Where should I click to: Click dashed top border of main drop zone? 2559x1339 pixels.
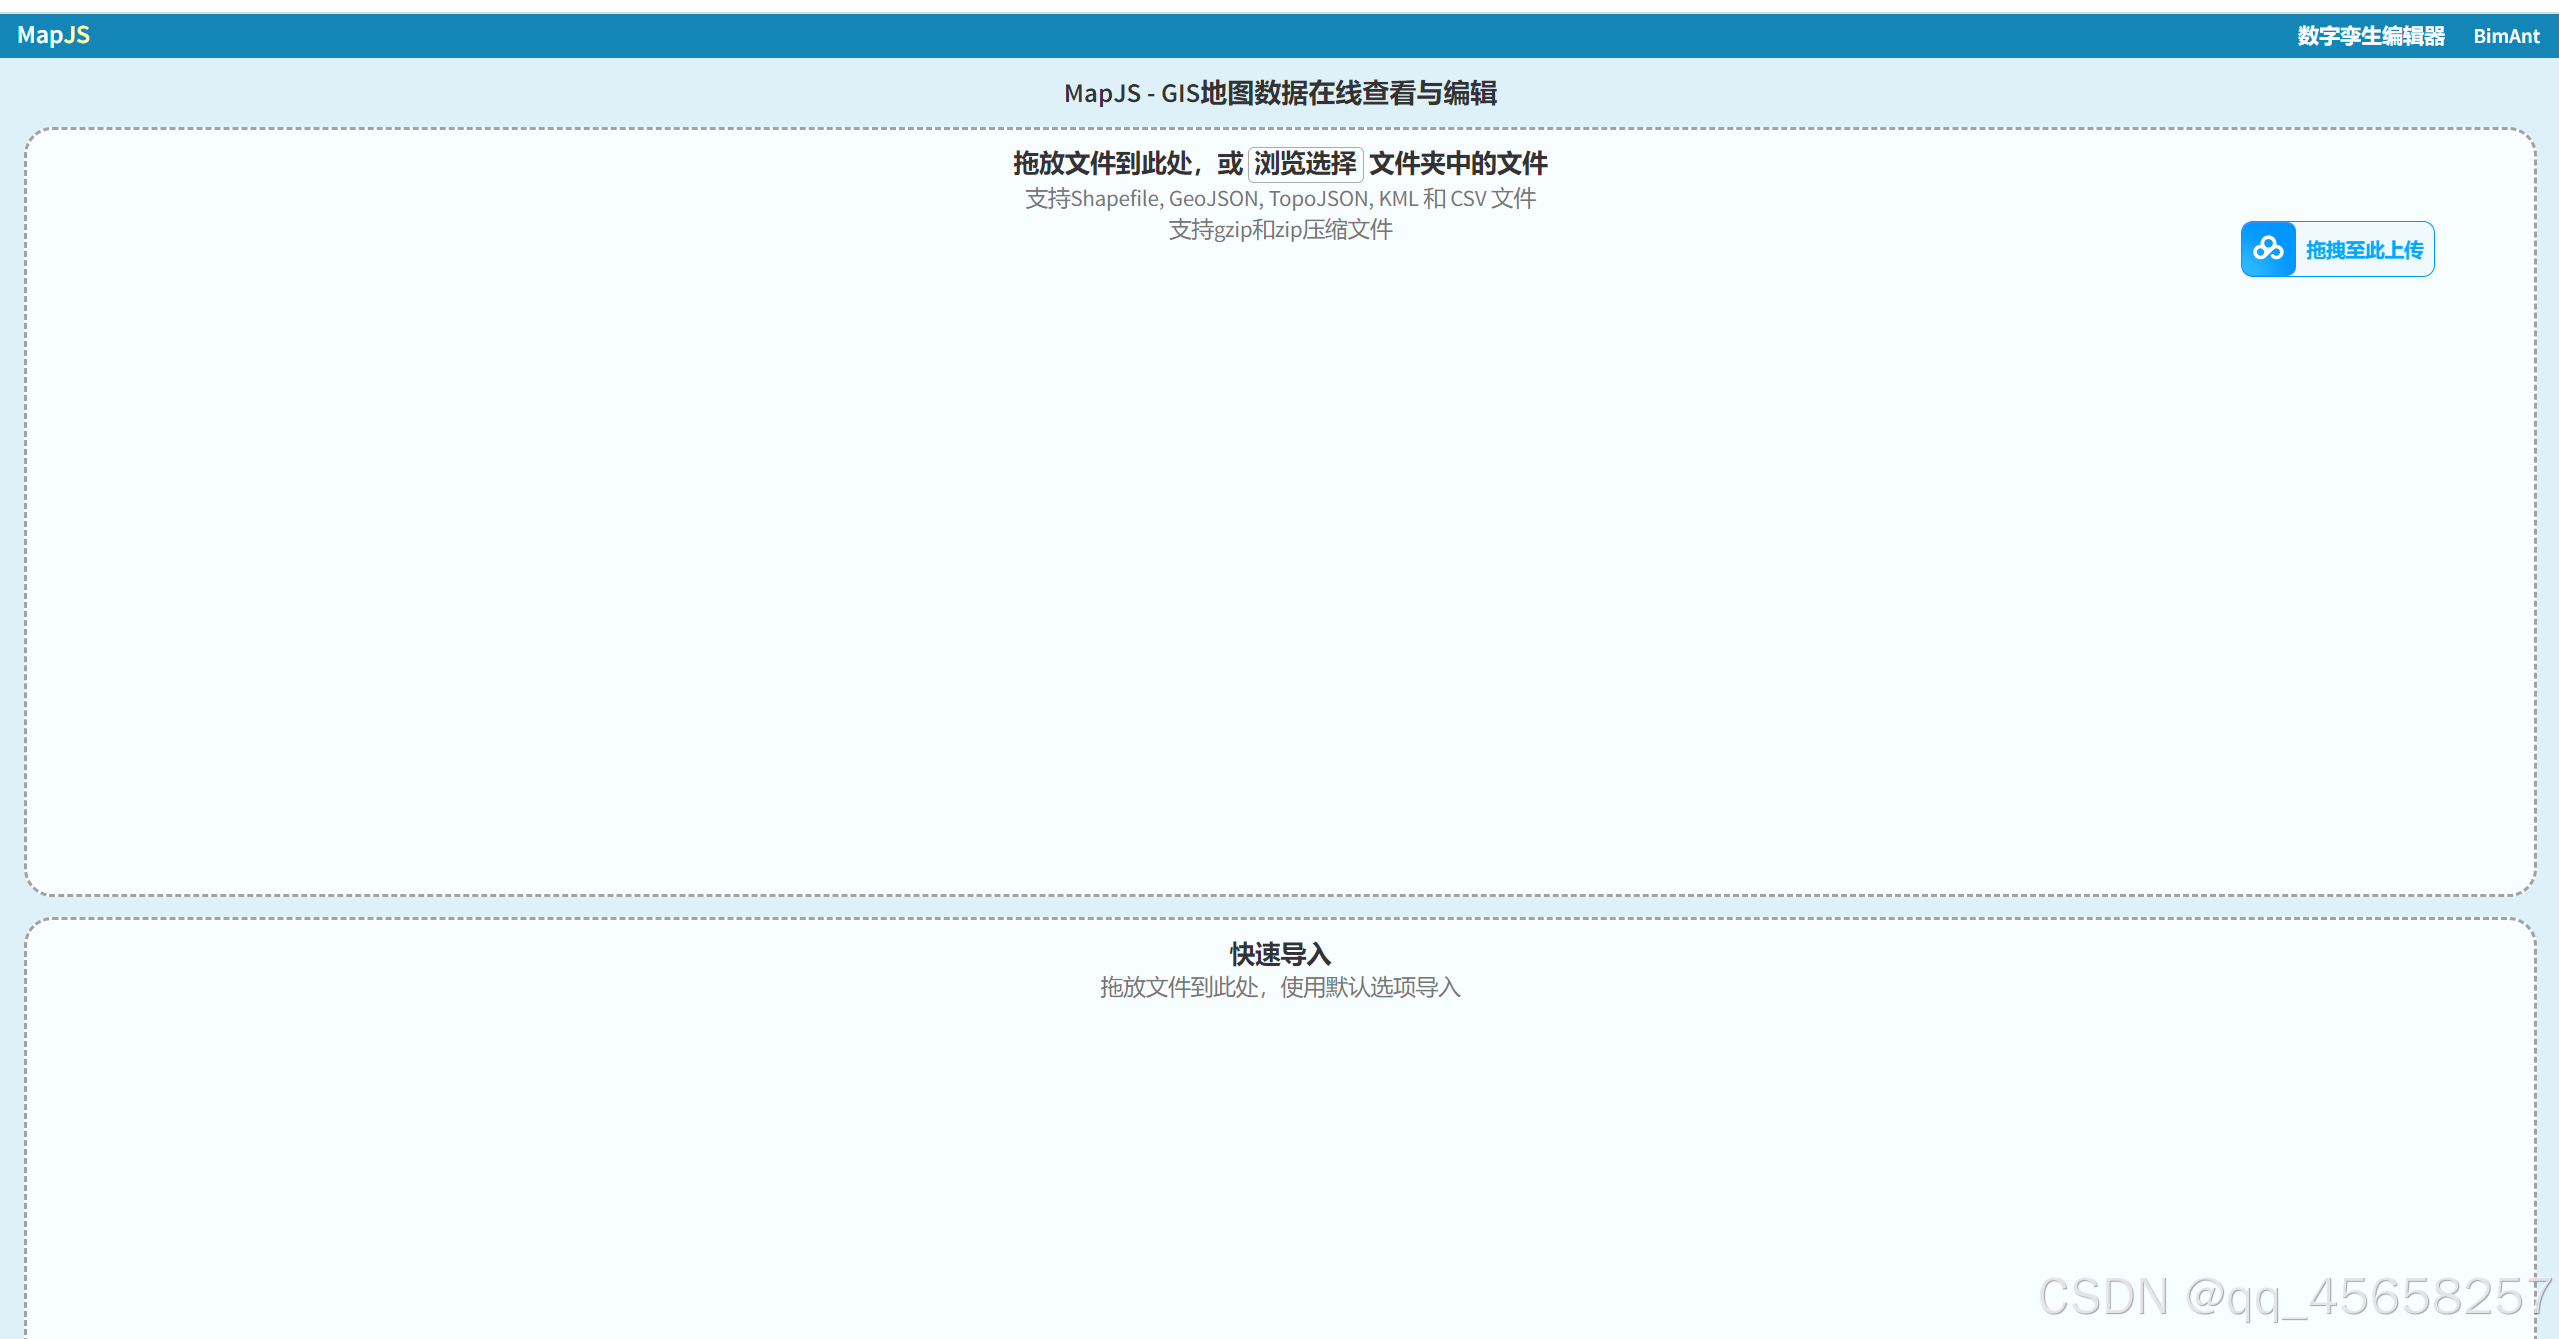[700, 128]
